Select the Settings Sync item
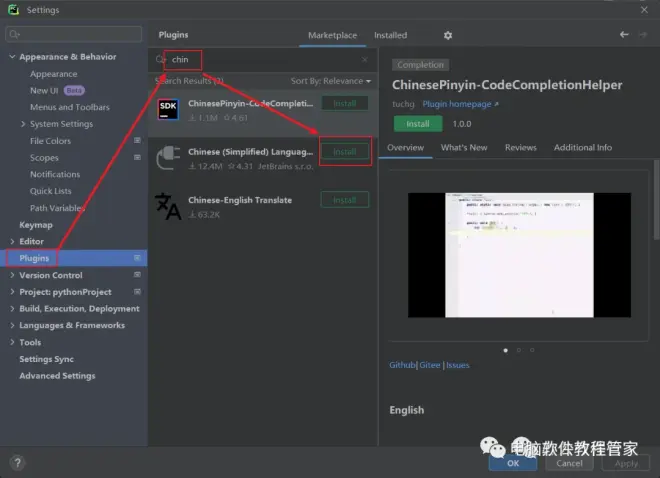Image resolution: width=660 pixels, height=478 pixels. (46, 359)
